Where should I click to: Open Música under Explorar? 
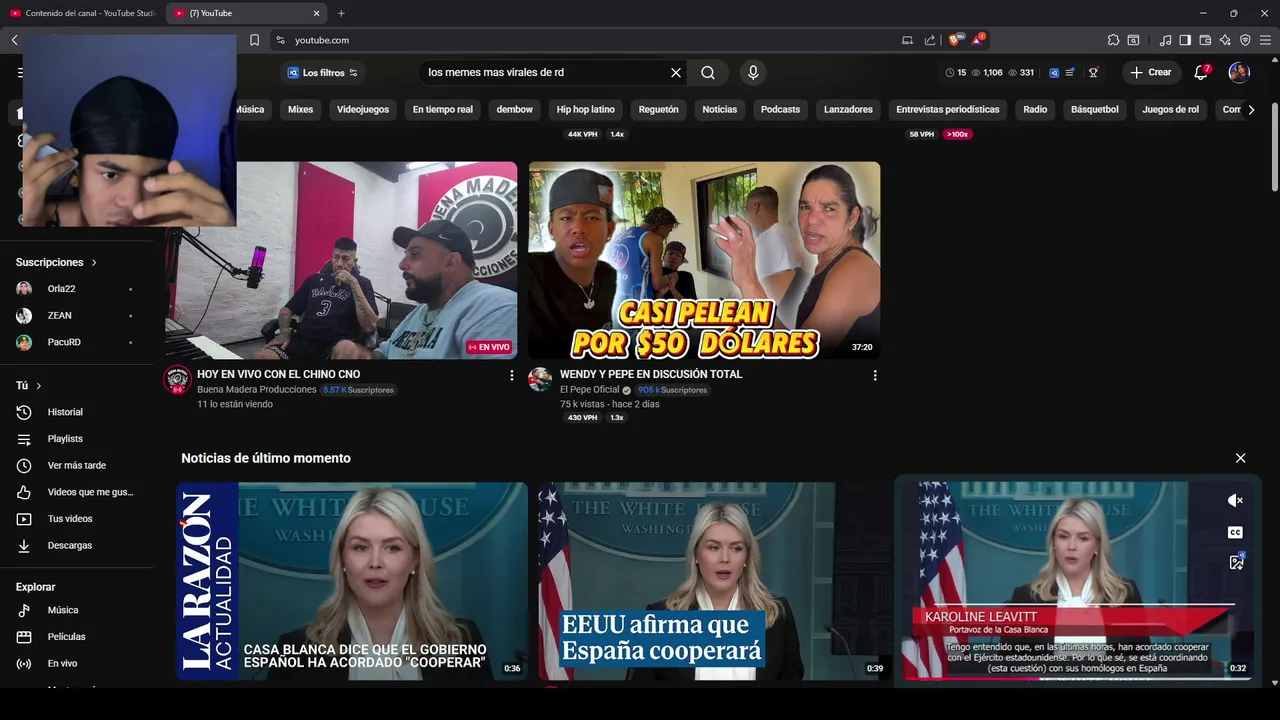point(77,610)
